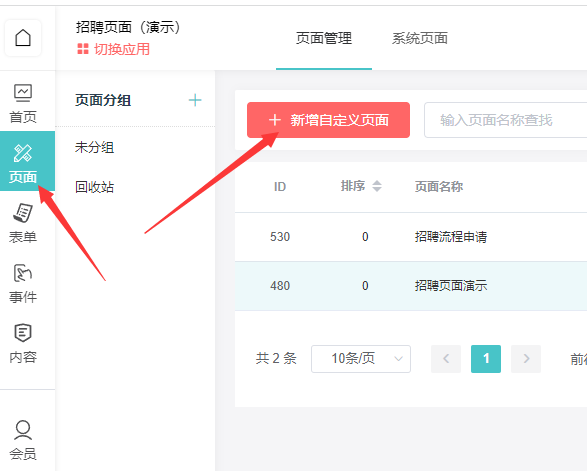Add a new page group with plus icon
The height and width of the screenshot is (471, 587).
[x=195, y=100]
